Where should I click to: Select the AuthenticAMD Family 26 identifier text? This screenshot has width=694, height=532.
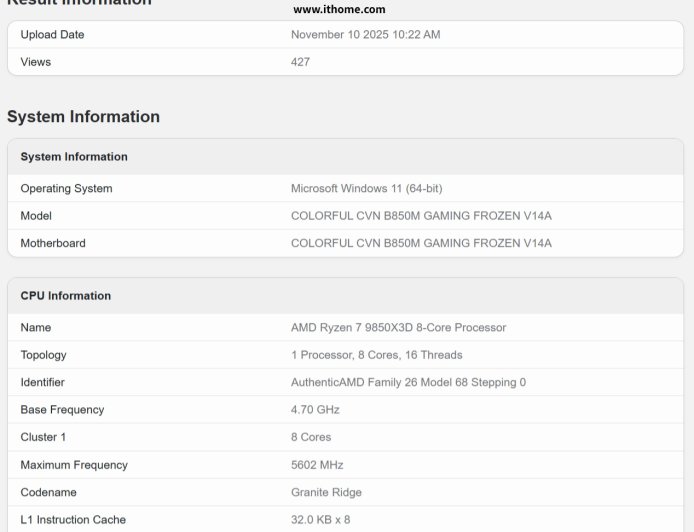tap(408, 383)
